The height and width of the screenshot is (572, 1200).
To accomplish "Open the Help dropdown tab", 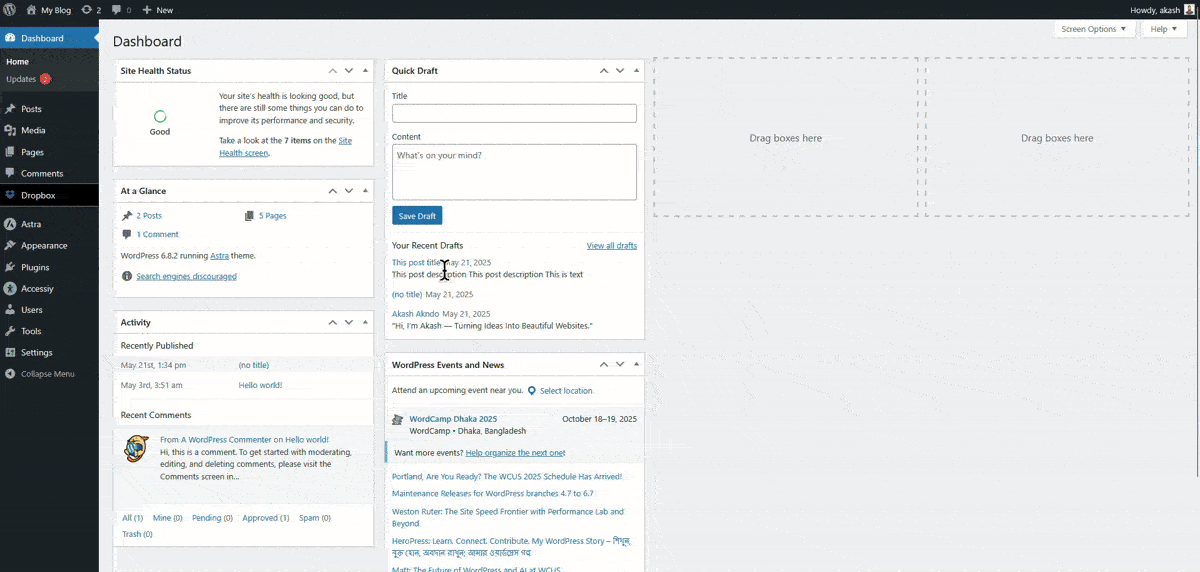I will 1164,29.
